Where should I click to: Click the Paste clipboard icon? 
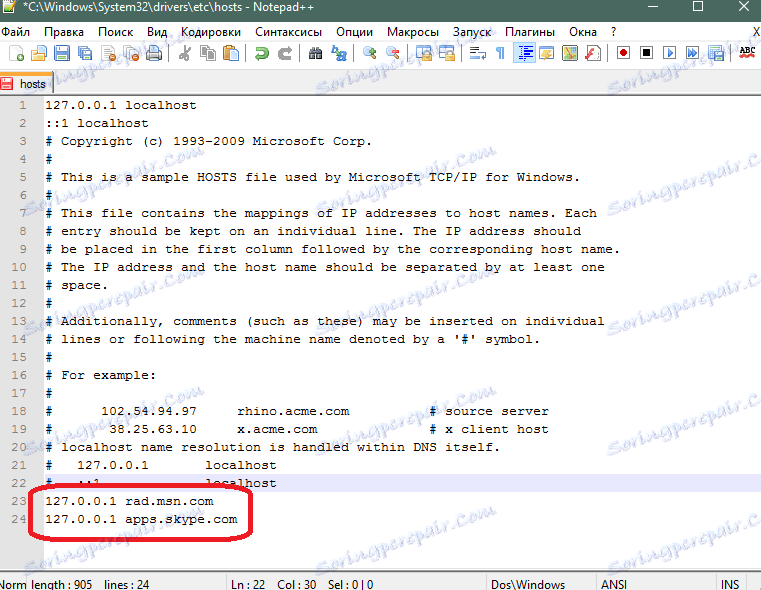231,53
